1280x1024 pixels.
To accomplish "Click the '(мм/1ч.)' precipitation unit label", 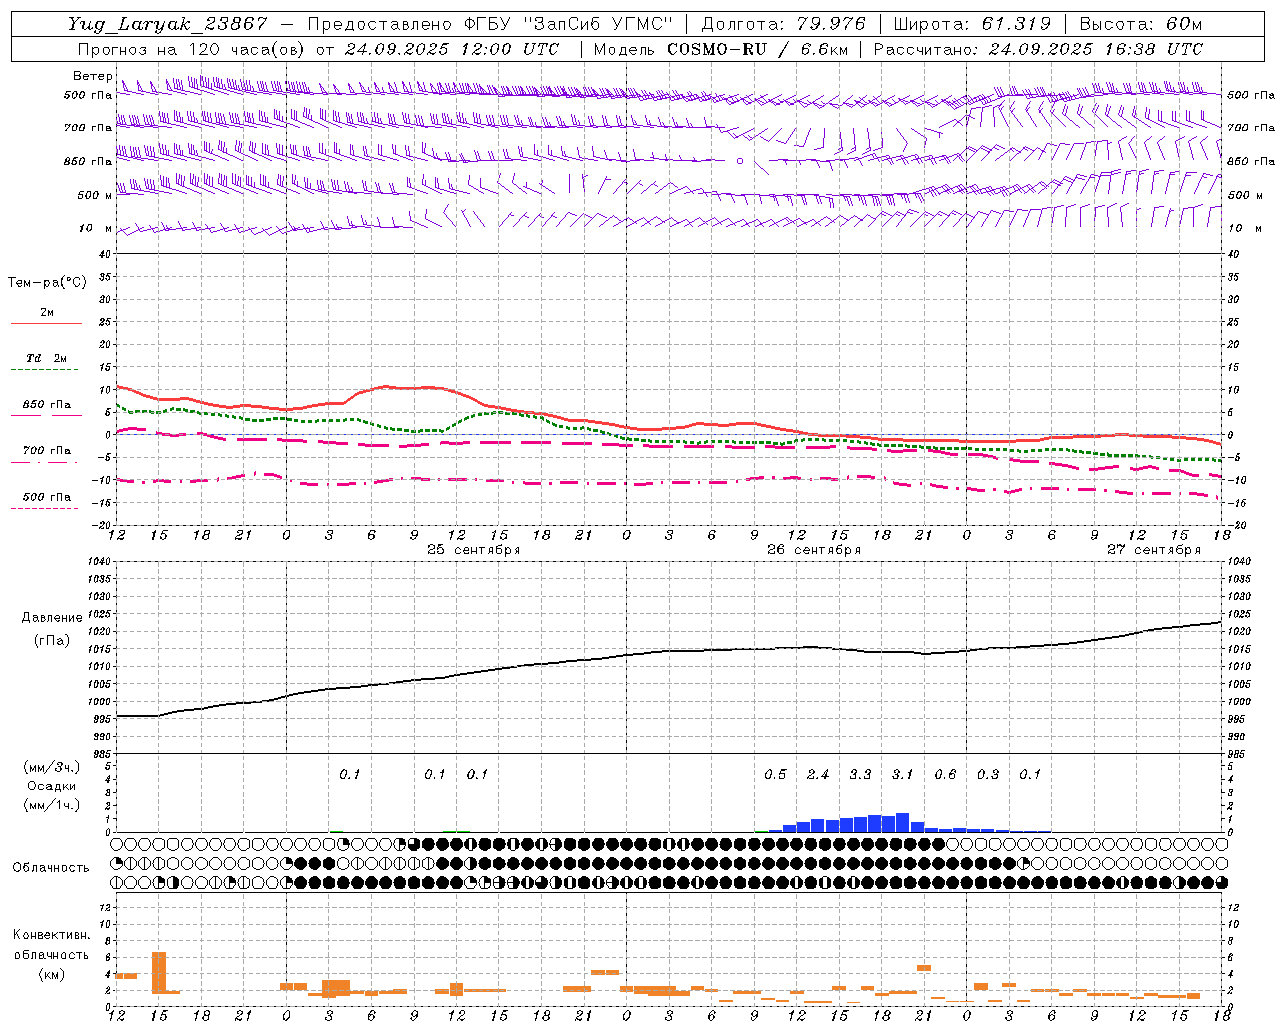I will (52, 805).
